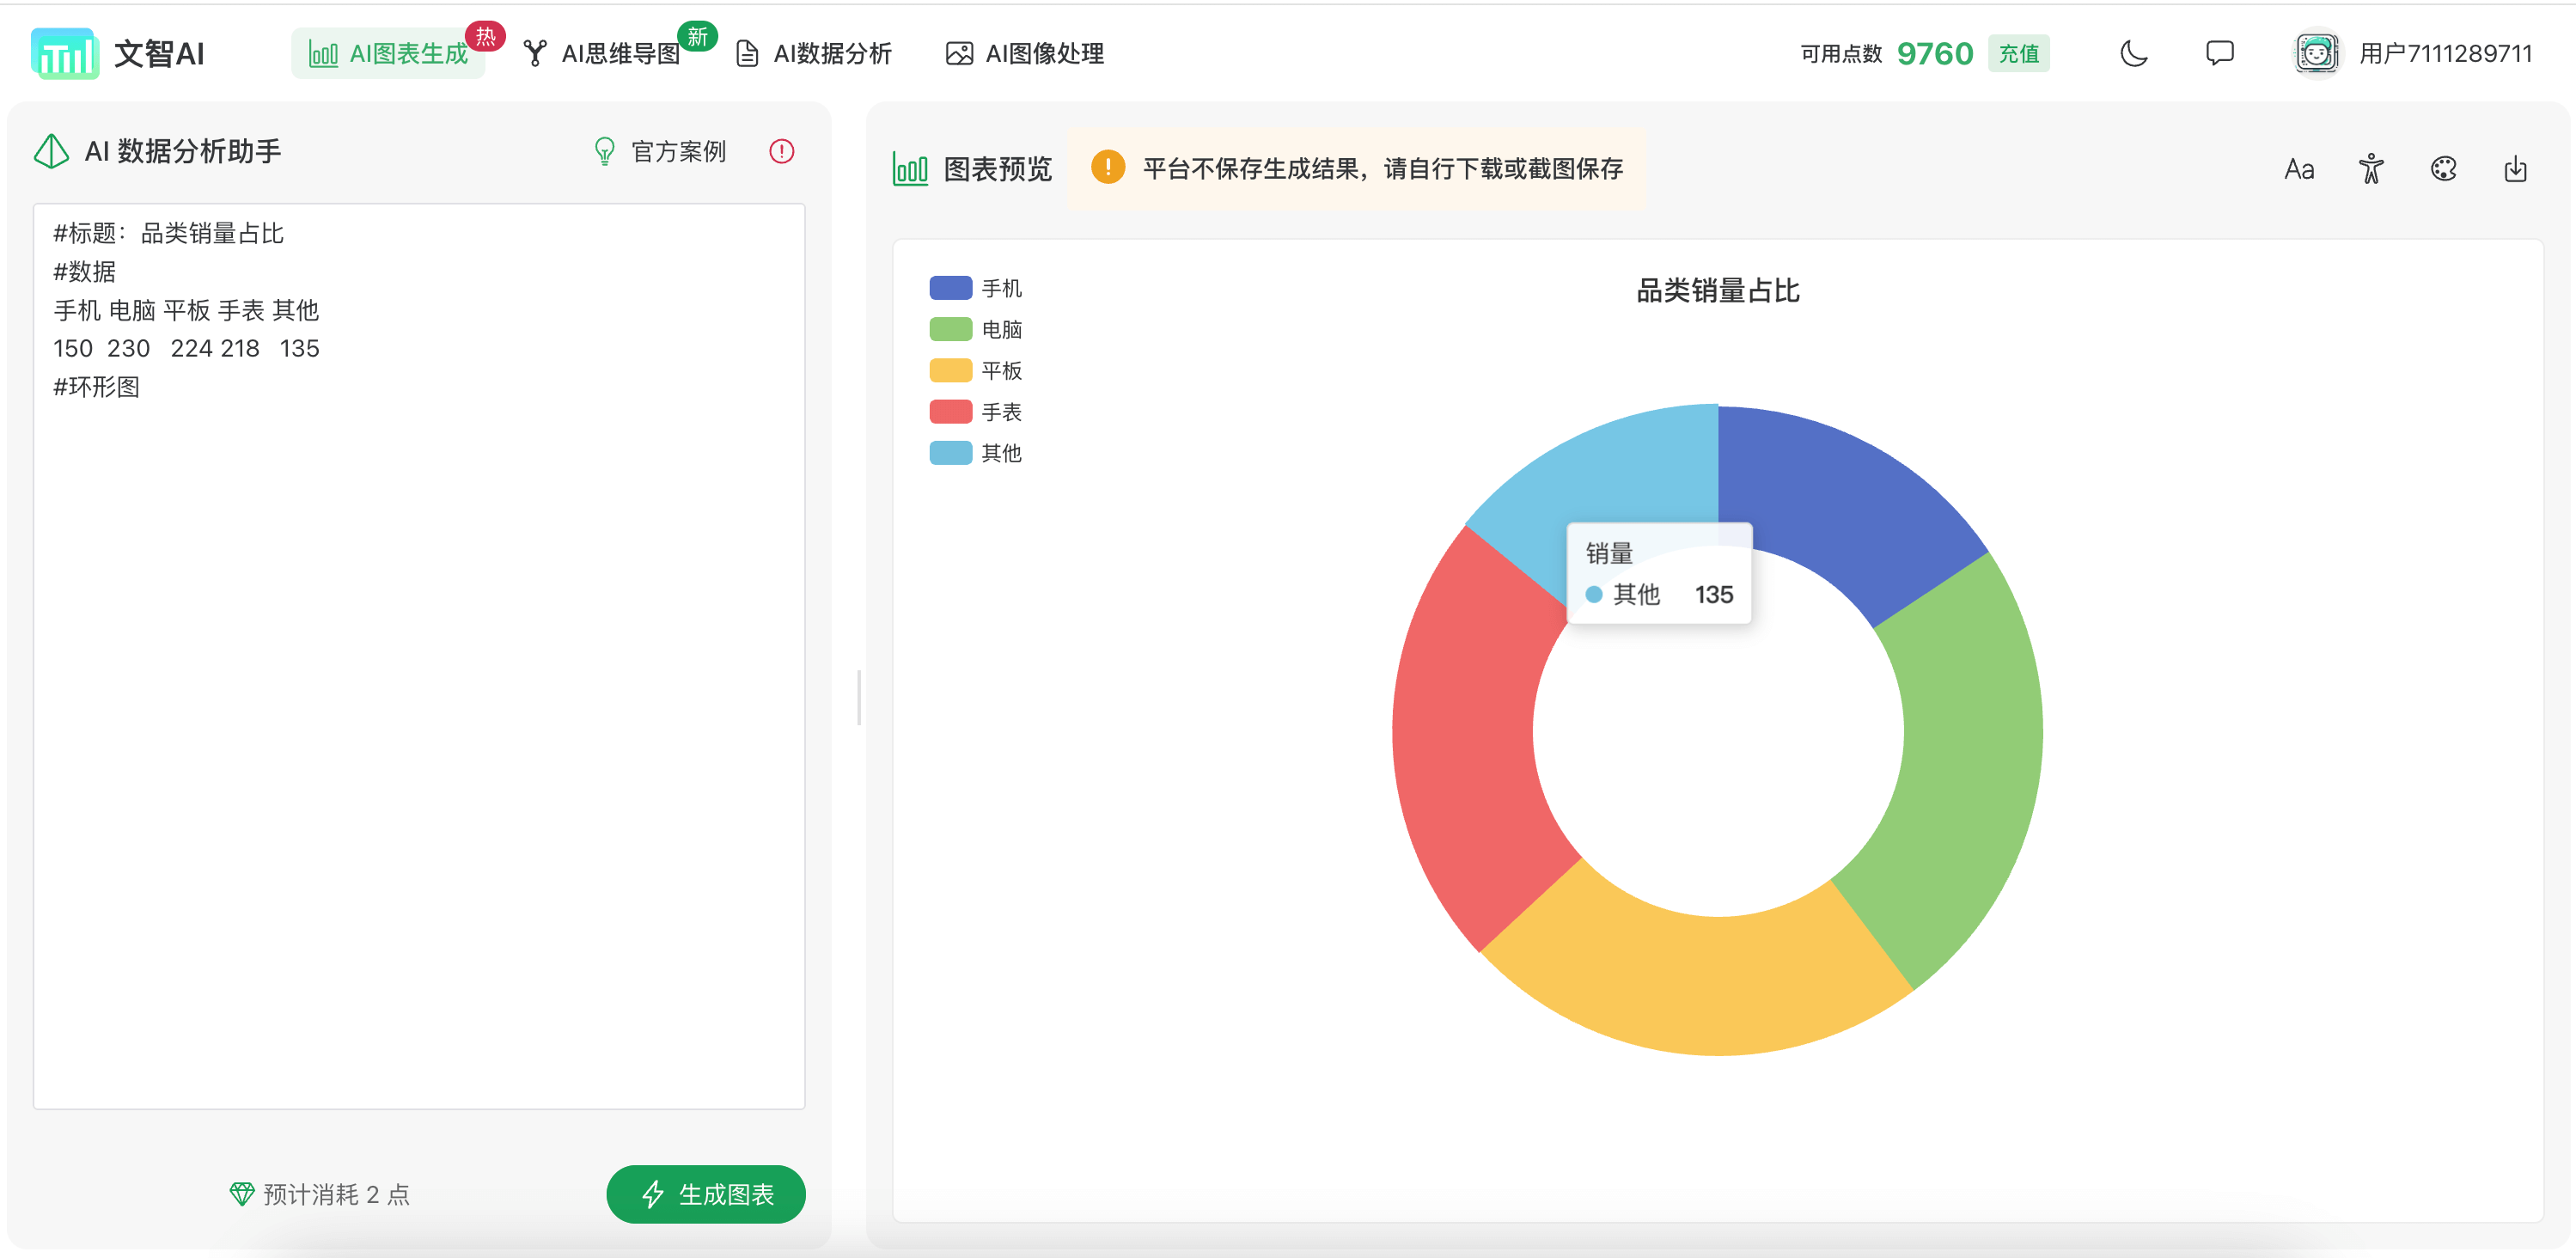Click the 充值 recharge button

tap(2018, 53)
